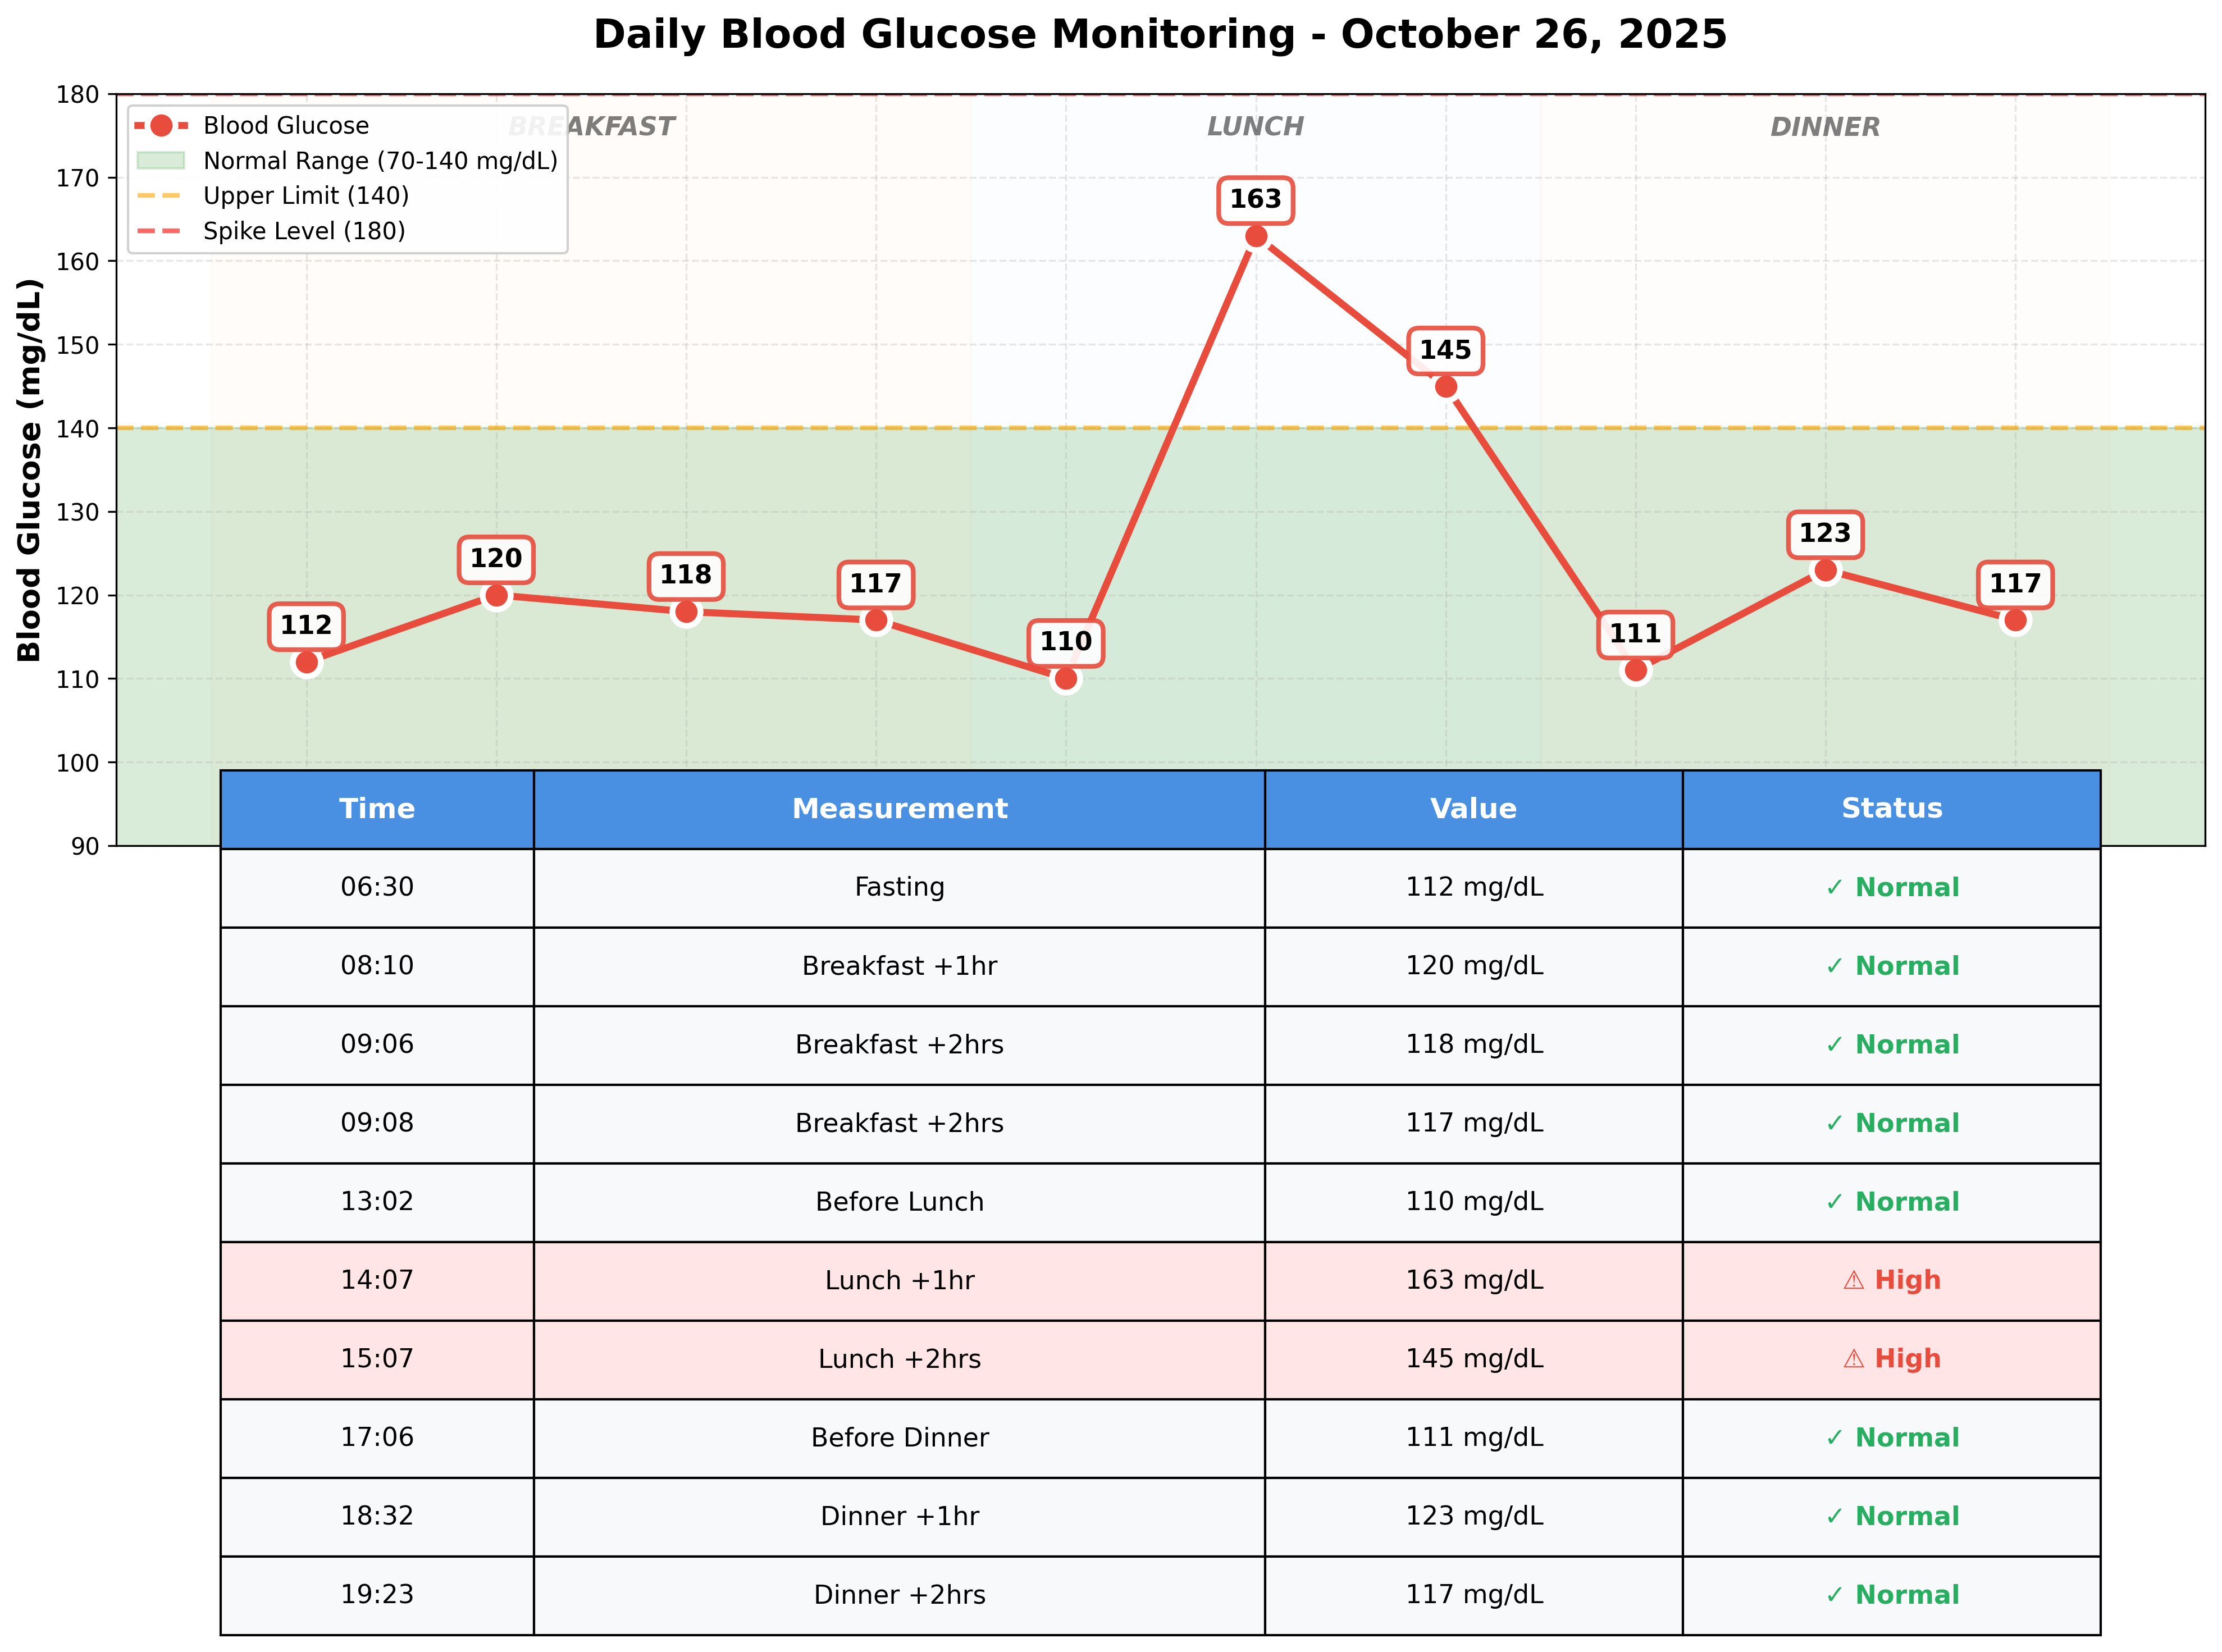
Task: Select the Before Dinner cell
Action: tap(899, 1438)
